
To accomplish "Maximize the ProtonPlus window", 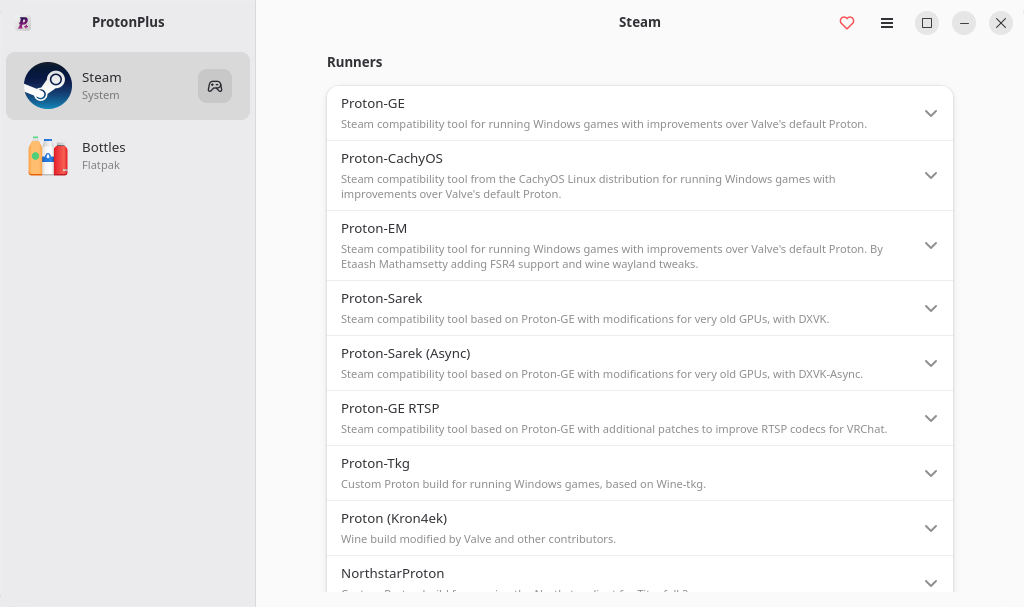I will [926, 23].
